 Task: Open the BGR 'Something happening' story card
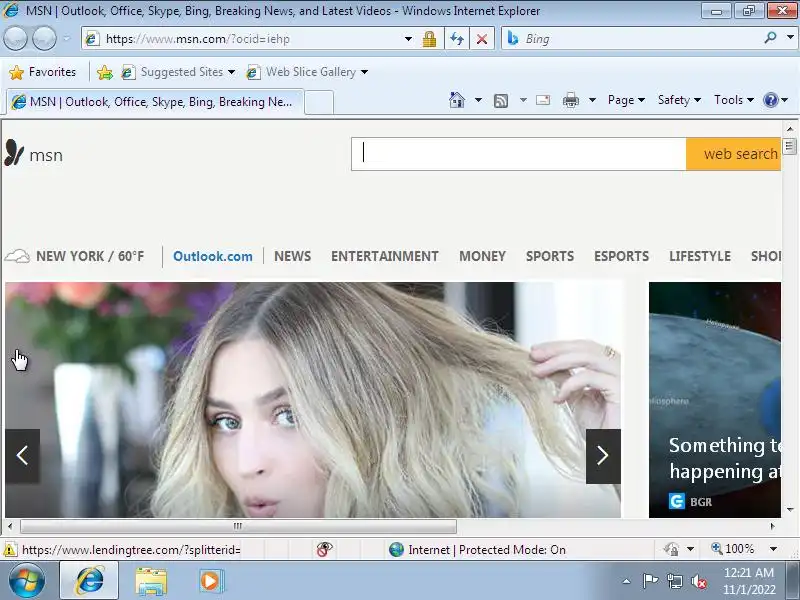715,399
